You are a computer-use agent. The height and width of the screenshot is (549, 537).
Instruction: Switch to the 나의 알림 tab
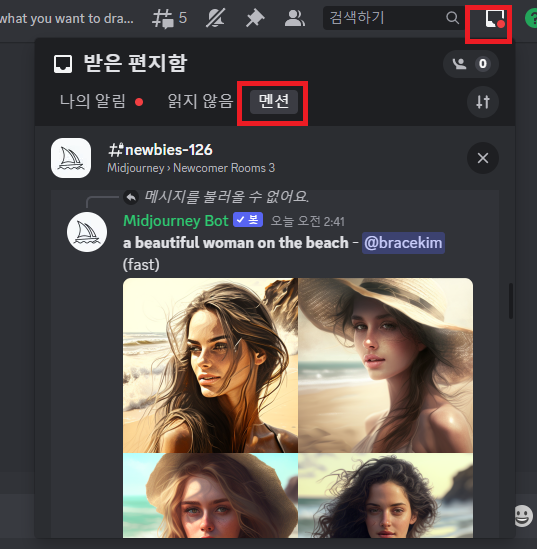[93, 101]
